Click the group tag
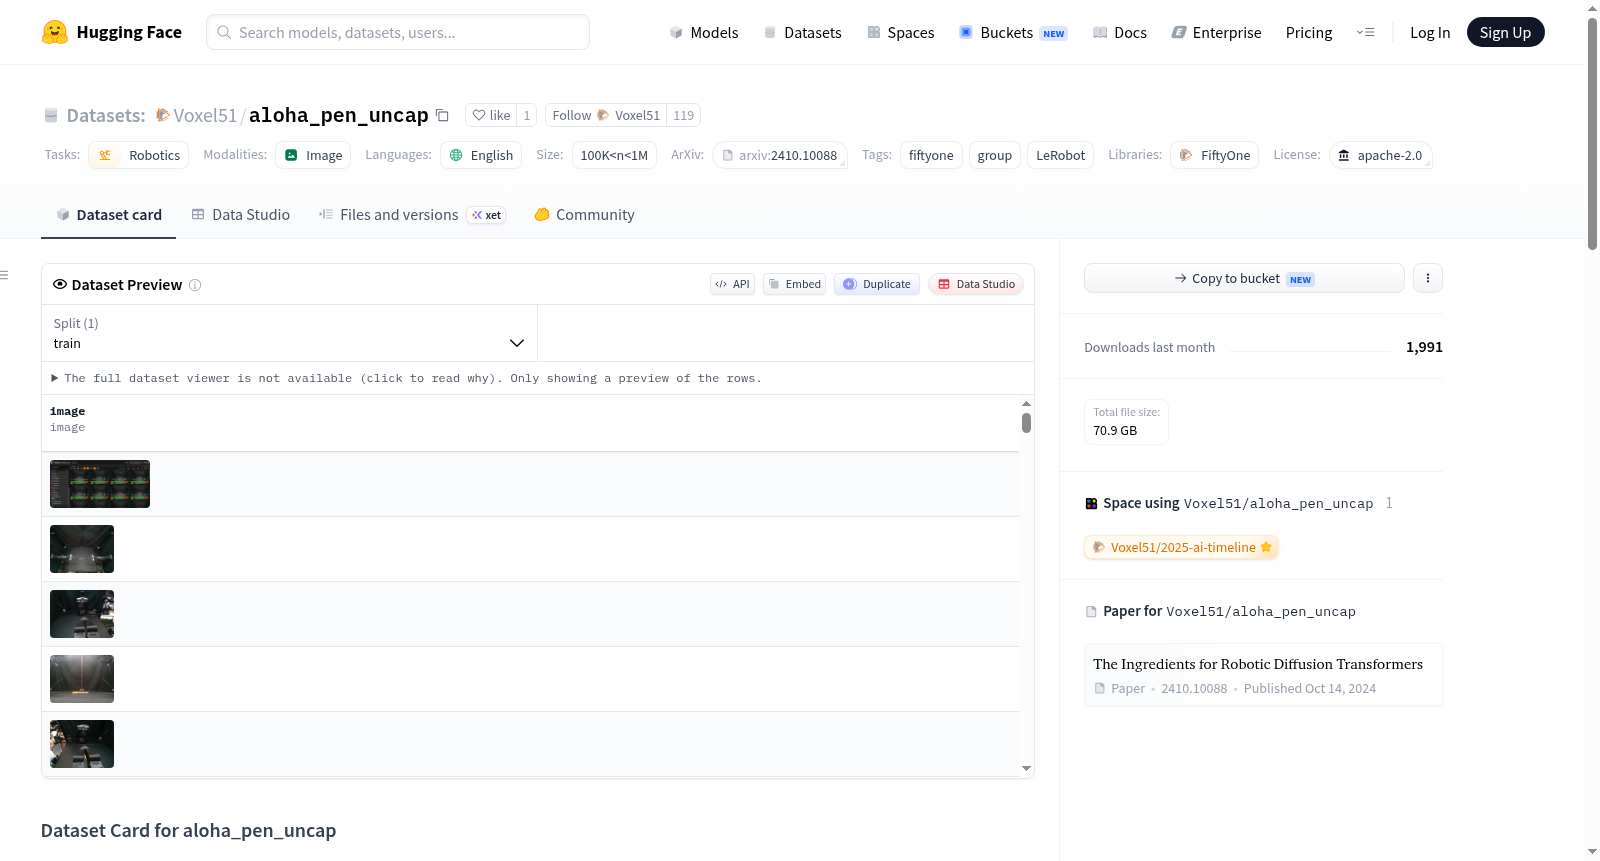The height and width of the screenshot is (861, 1600). tap(995, 155)
